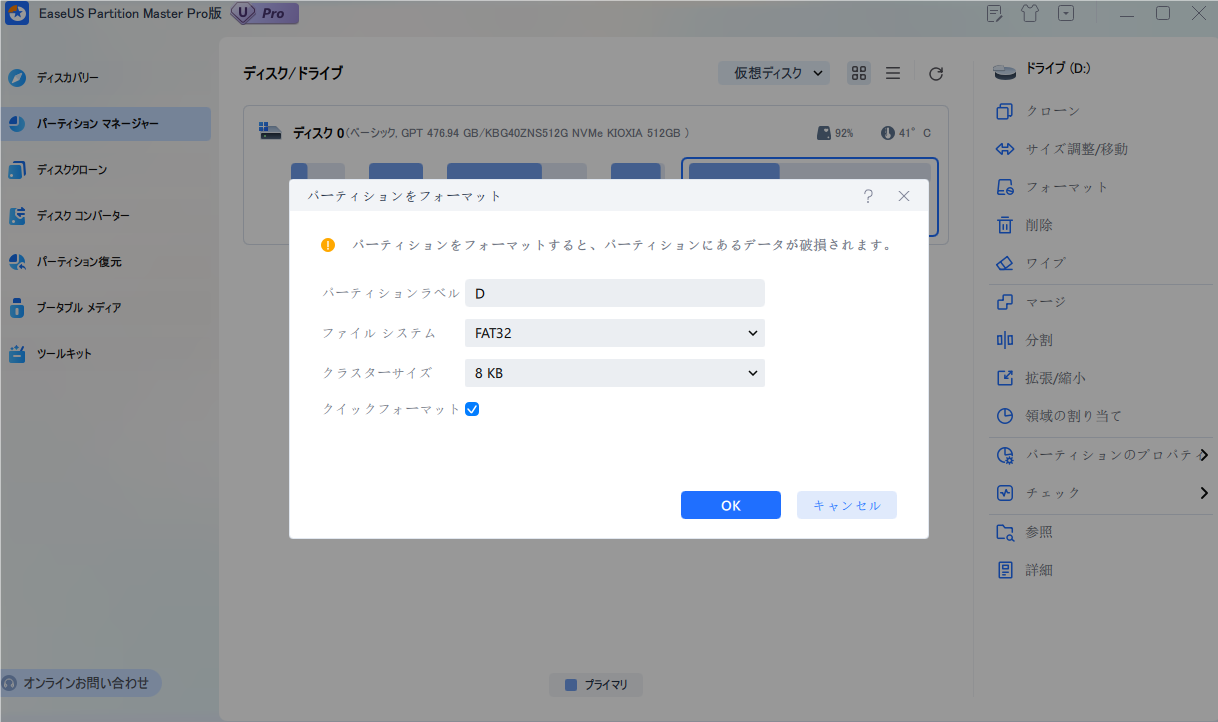Open the T-shirt skin icon in title bar
The image size is (1218, 722).
point(1030,14)
